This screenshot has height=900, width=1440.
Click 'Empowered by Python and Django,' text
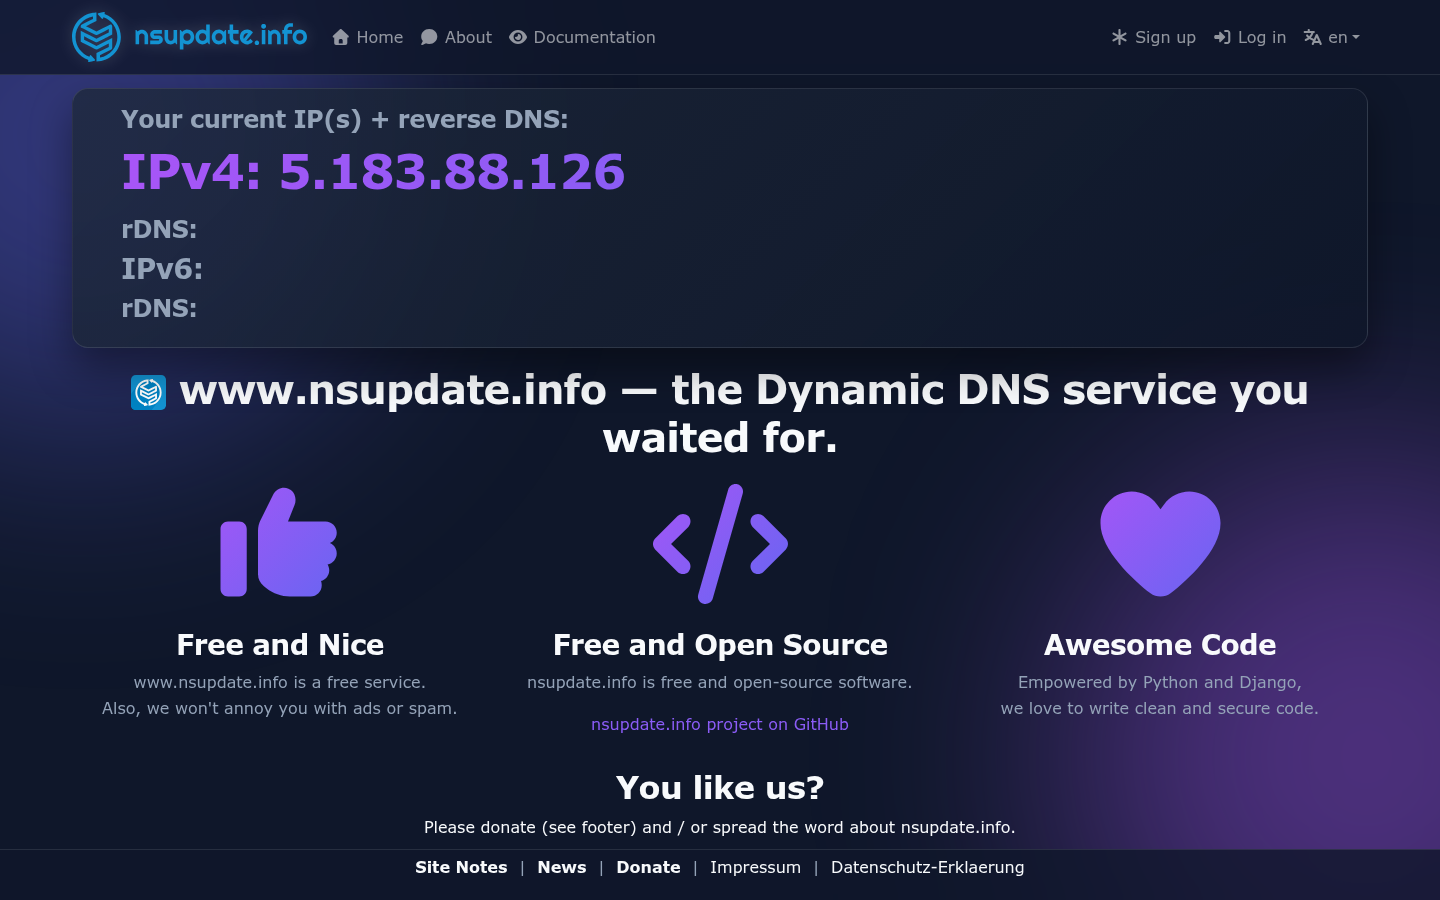pyautogui.click(x=1160, y=682)
